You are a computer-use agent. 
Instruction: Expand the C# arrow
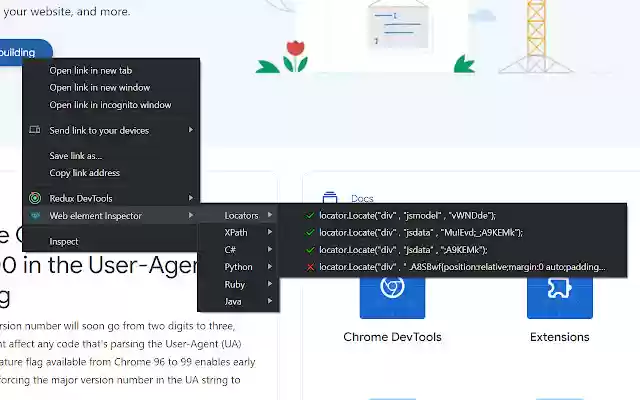270,249
